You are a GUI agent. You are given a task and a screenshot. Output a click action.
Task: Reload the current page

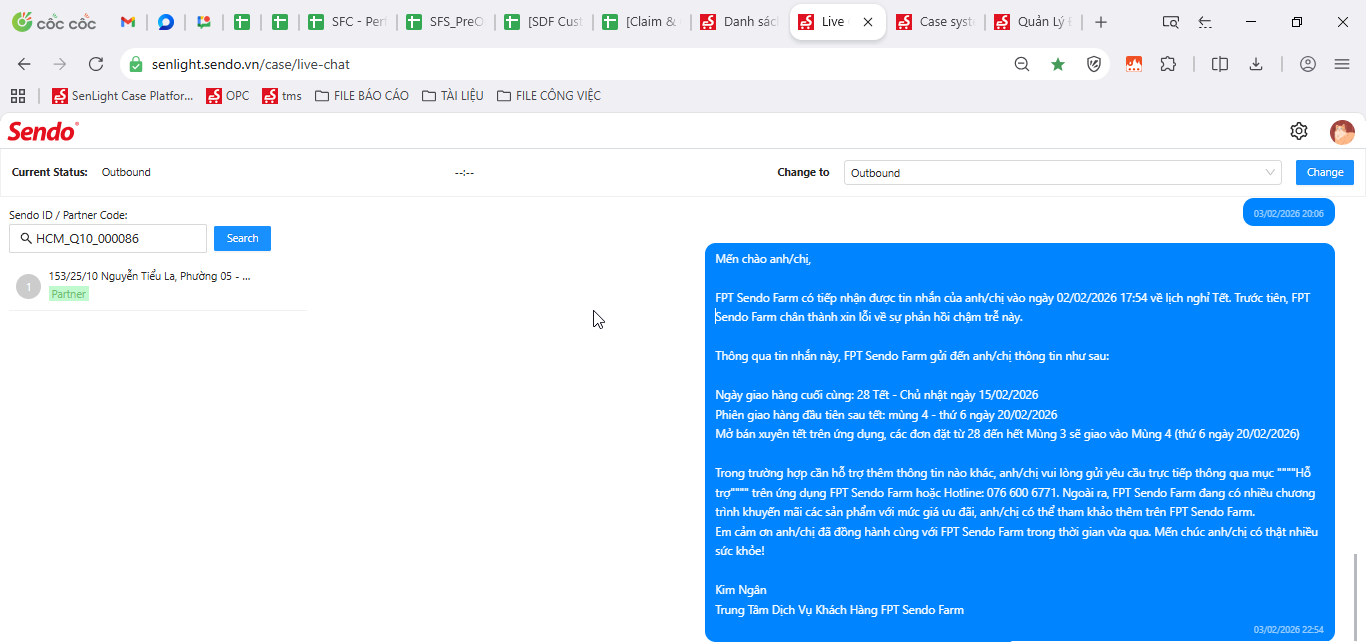tap(96, 64)
